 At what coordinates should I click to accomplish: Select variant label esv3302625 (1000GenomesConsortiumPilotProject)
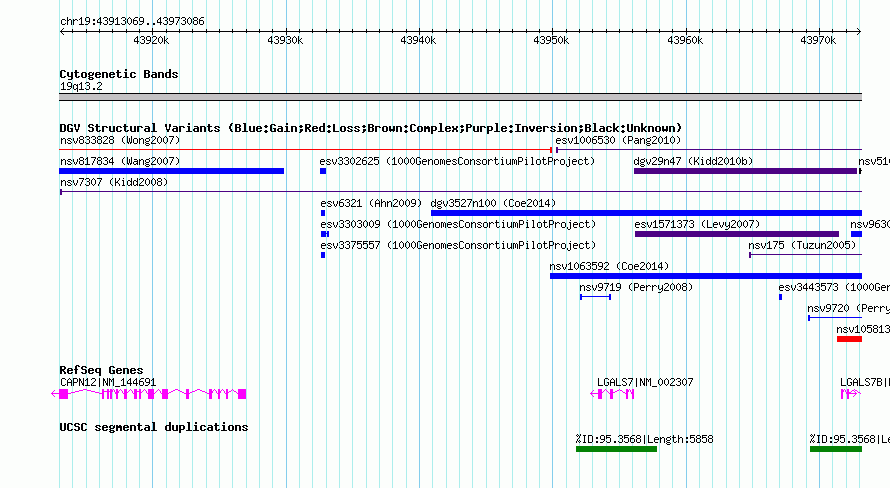(457, 161)
